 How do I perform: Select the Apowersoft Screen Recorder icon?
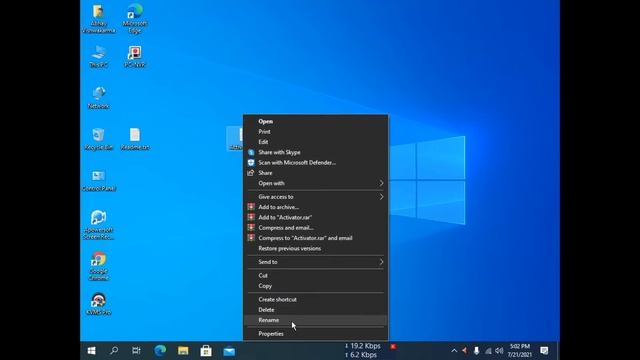click(x=98, y=224)
